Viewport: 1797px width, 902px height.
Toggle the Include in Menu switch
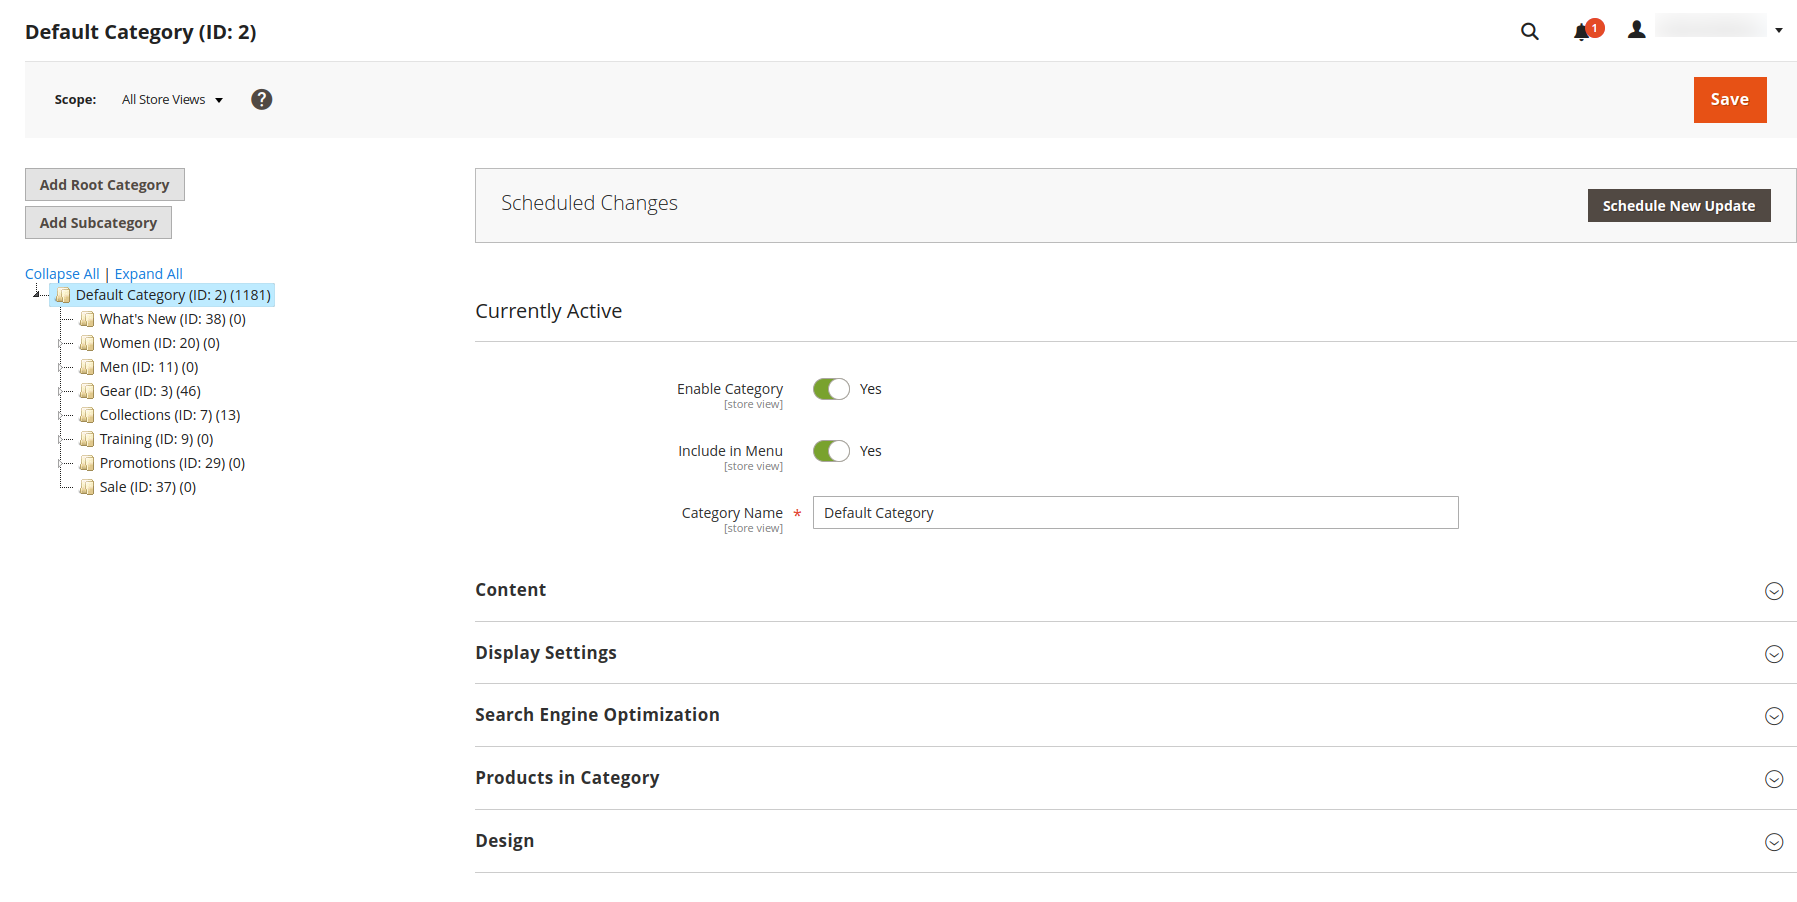click(831, 451)
